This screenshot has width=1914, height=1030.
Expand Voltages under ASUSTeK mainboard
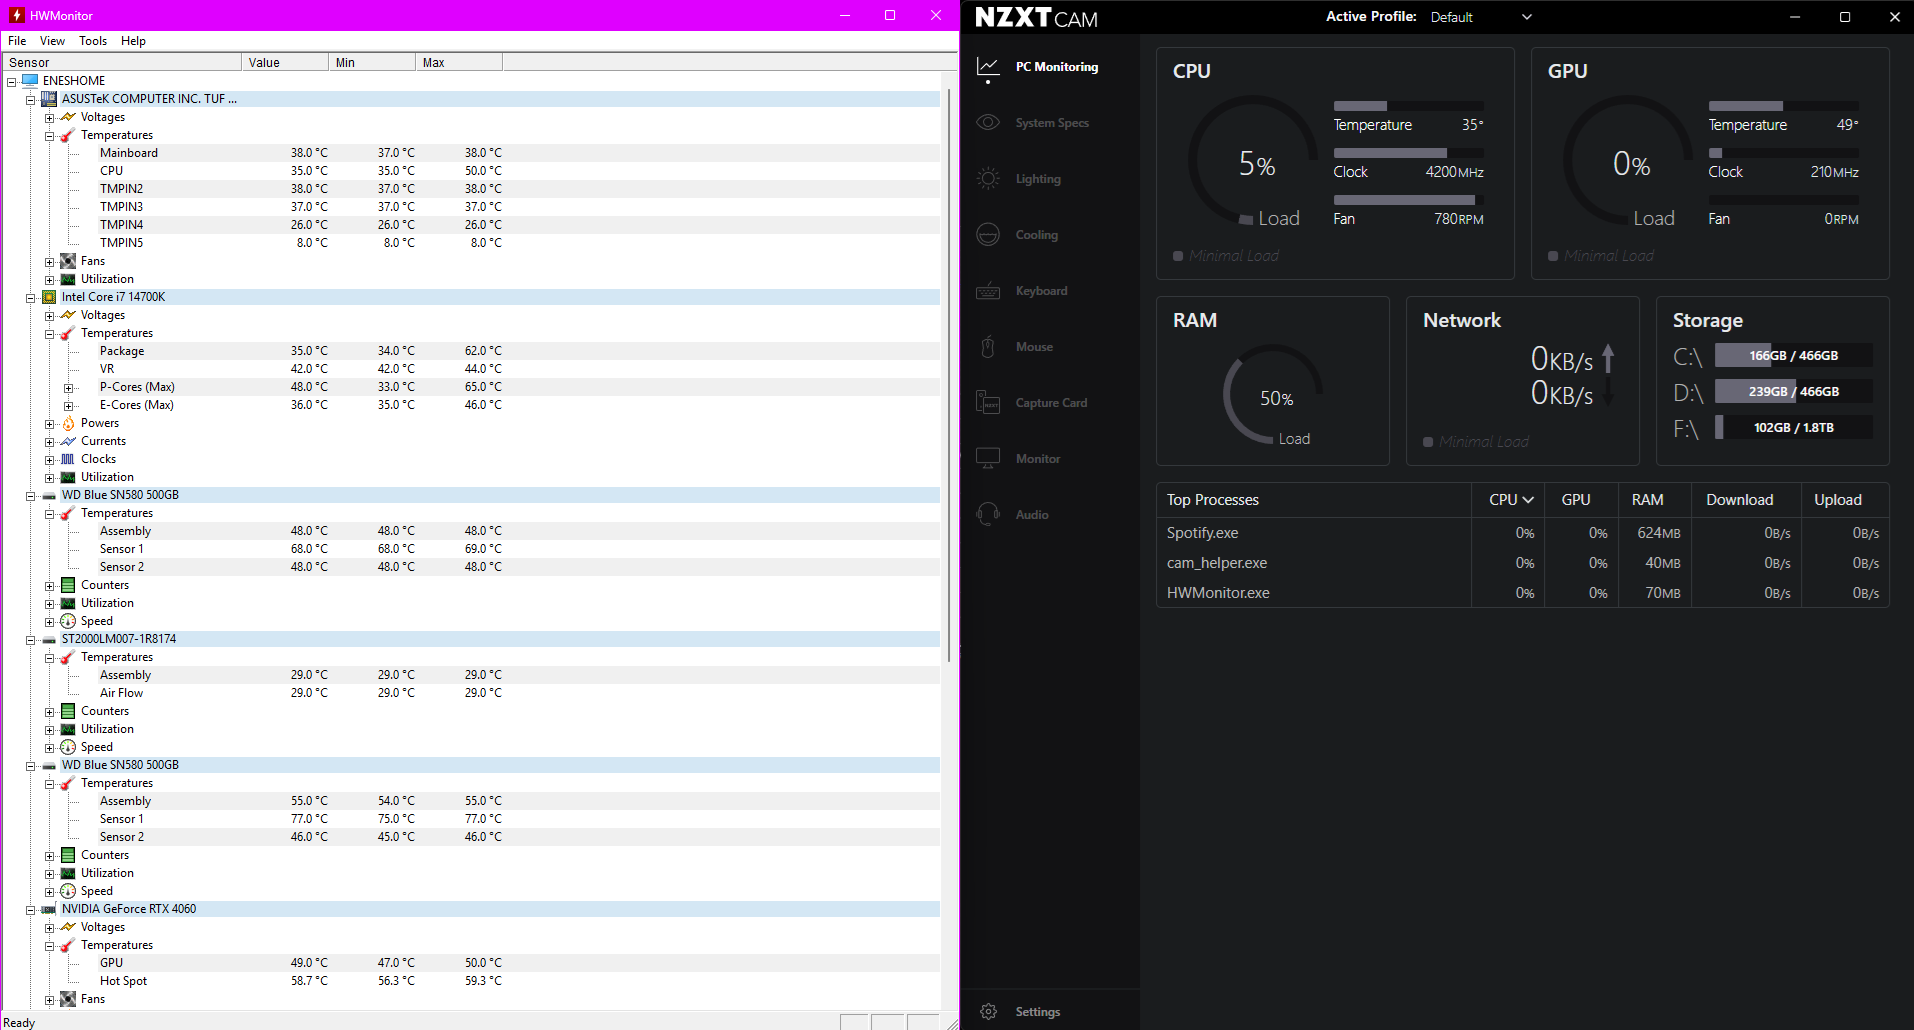49,117
